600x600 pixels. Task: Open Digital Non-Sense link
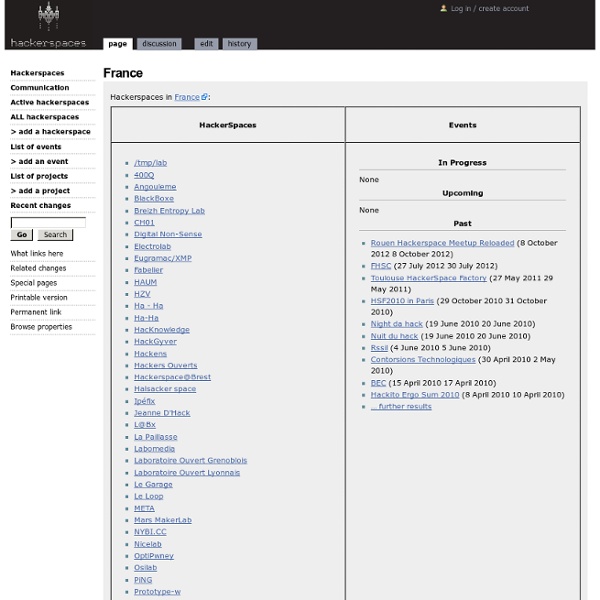168,234
